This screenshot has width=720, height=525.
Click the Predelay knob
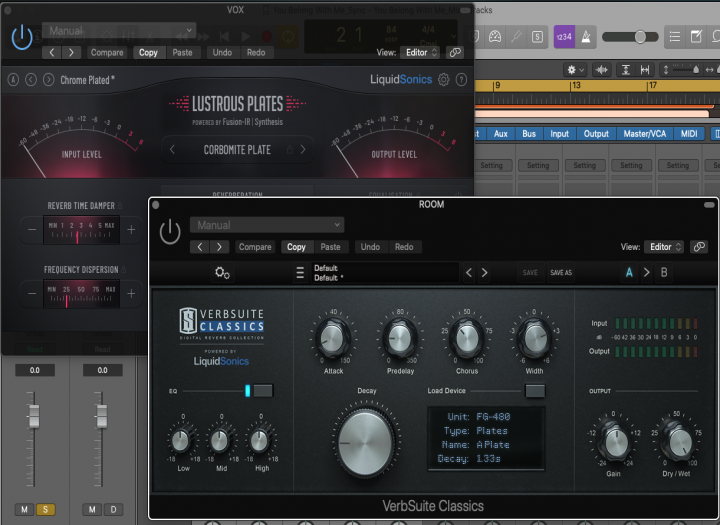point(399,339)
